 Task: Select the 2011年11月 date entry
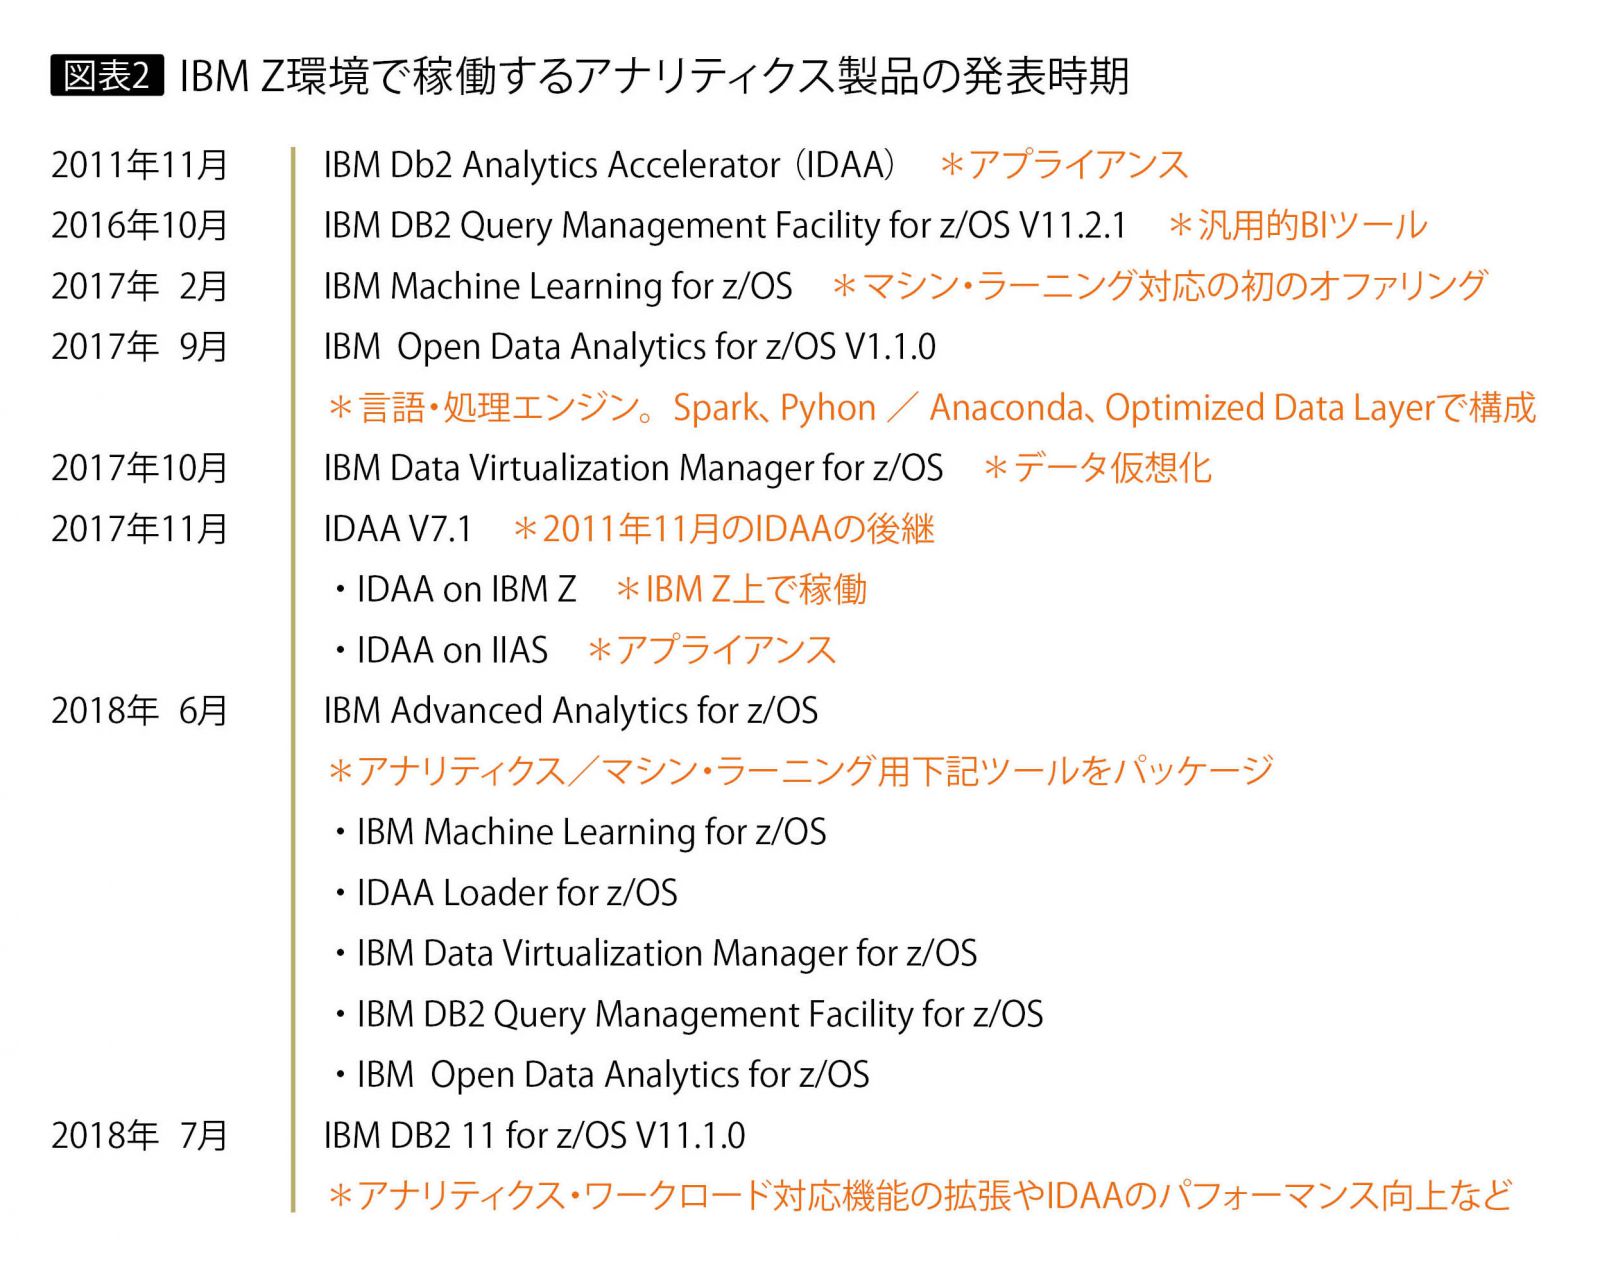(x=140, y=165)
